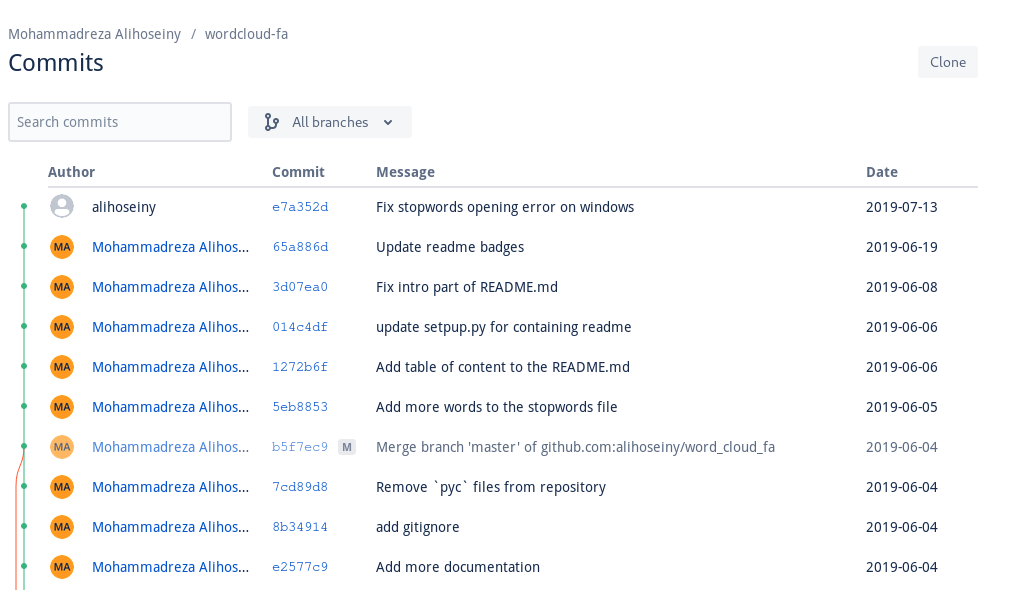Click the M merge badge next to b5f7ec9
The image size is (1017, 590).
tap(347, 447)
